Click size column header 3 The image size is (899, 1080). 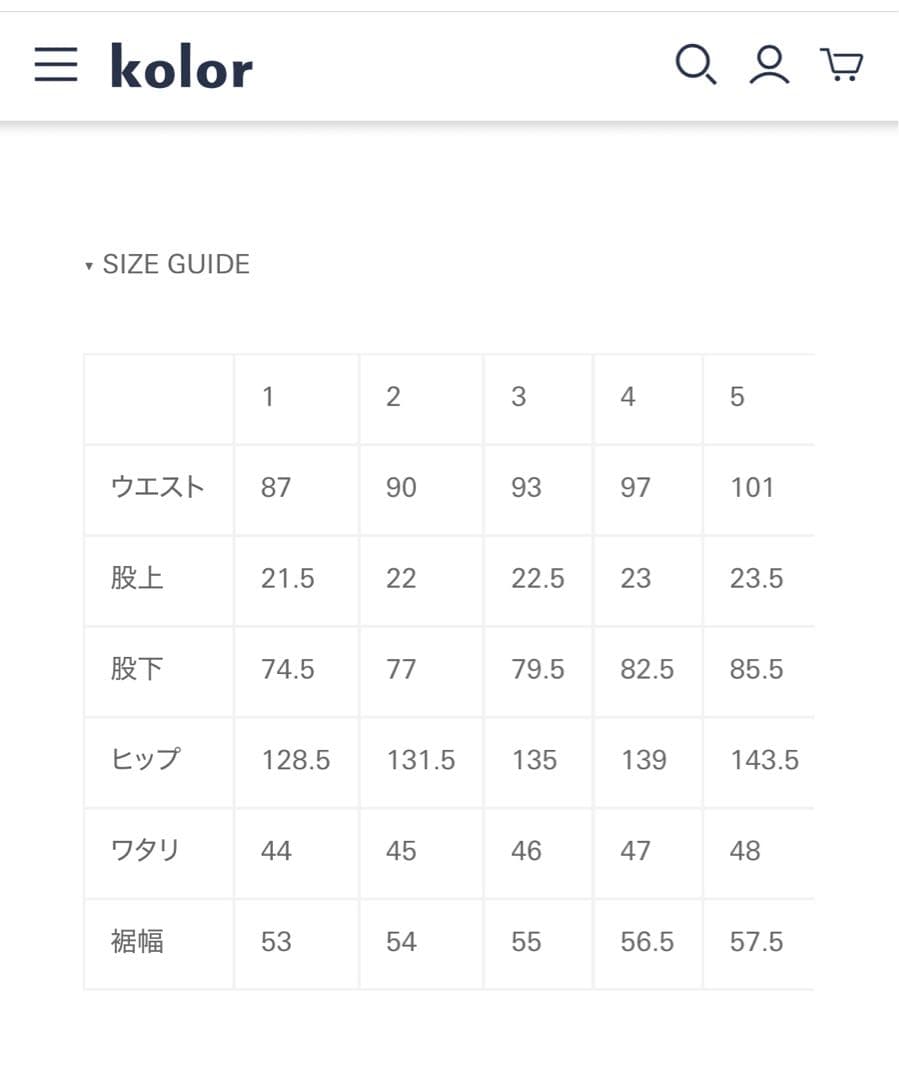pyautogui.click(x=518, y=397)
